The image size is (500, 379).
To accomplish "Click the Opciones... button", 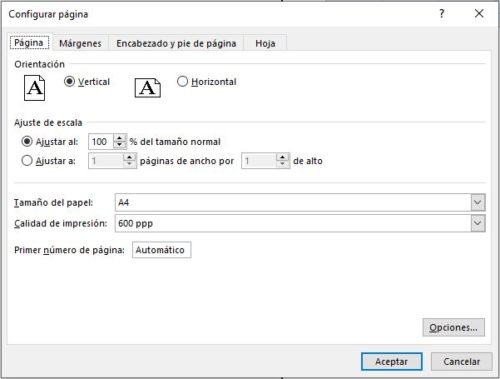I will click(x=453, y=327).
